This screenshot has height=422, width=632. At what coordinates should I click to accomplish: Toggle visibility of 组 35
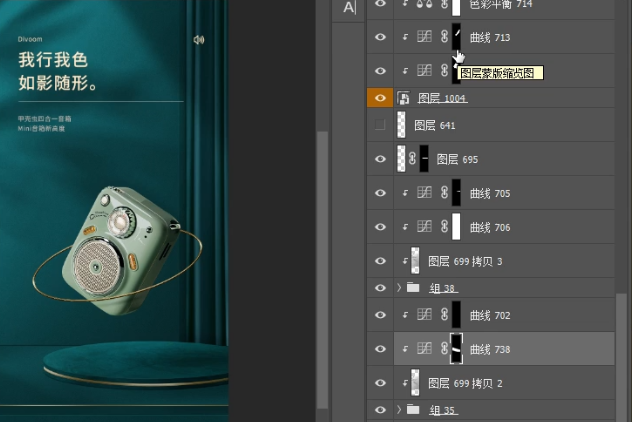380,410
